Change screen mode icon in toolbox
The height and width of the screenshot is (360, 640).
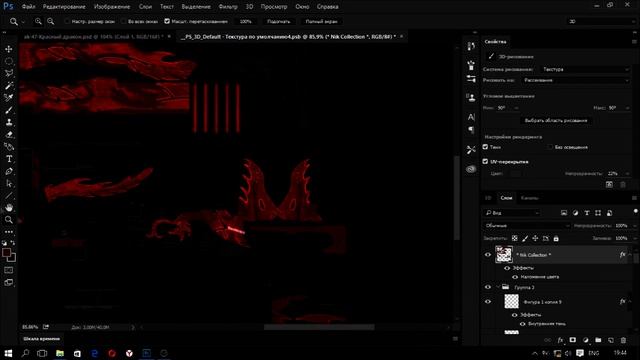pyautogui.click(x=9, y=282)
